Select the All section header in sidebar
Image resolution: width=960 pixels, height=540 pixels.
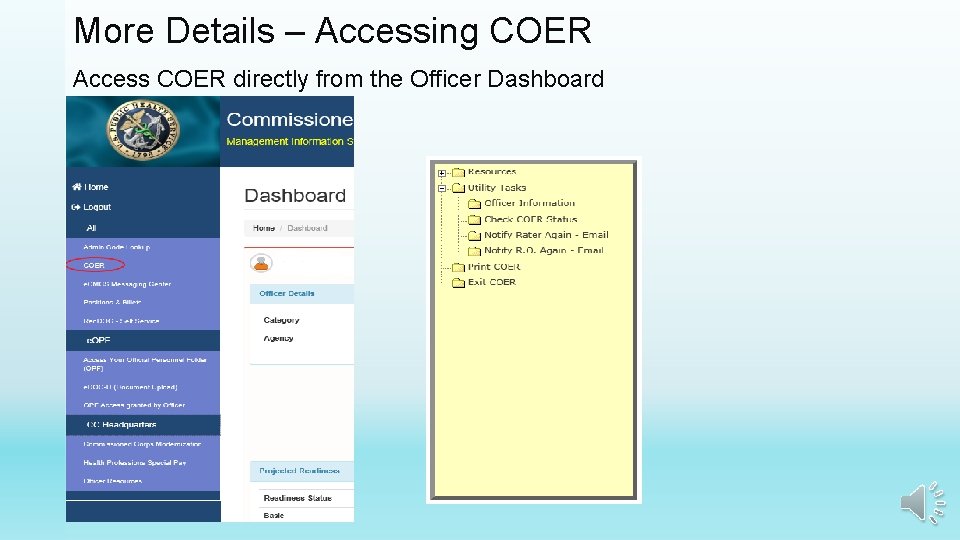[143, 228]
